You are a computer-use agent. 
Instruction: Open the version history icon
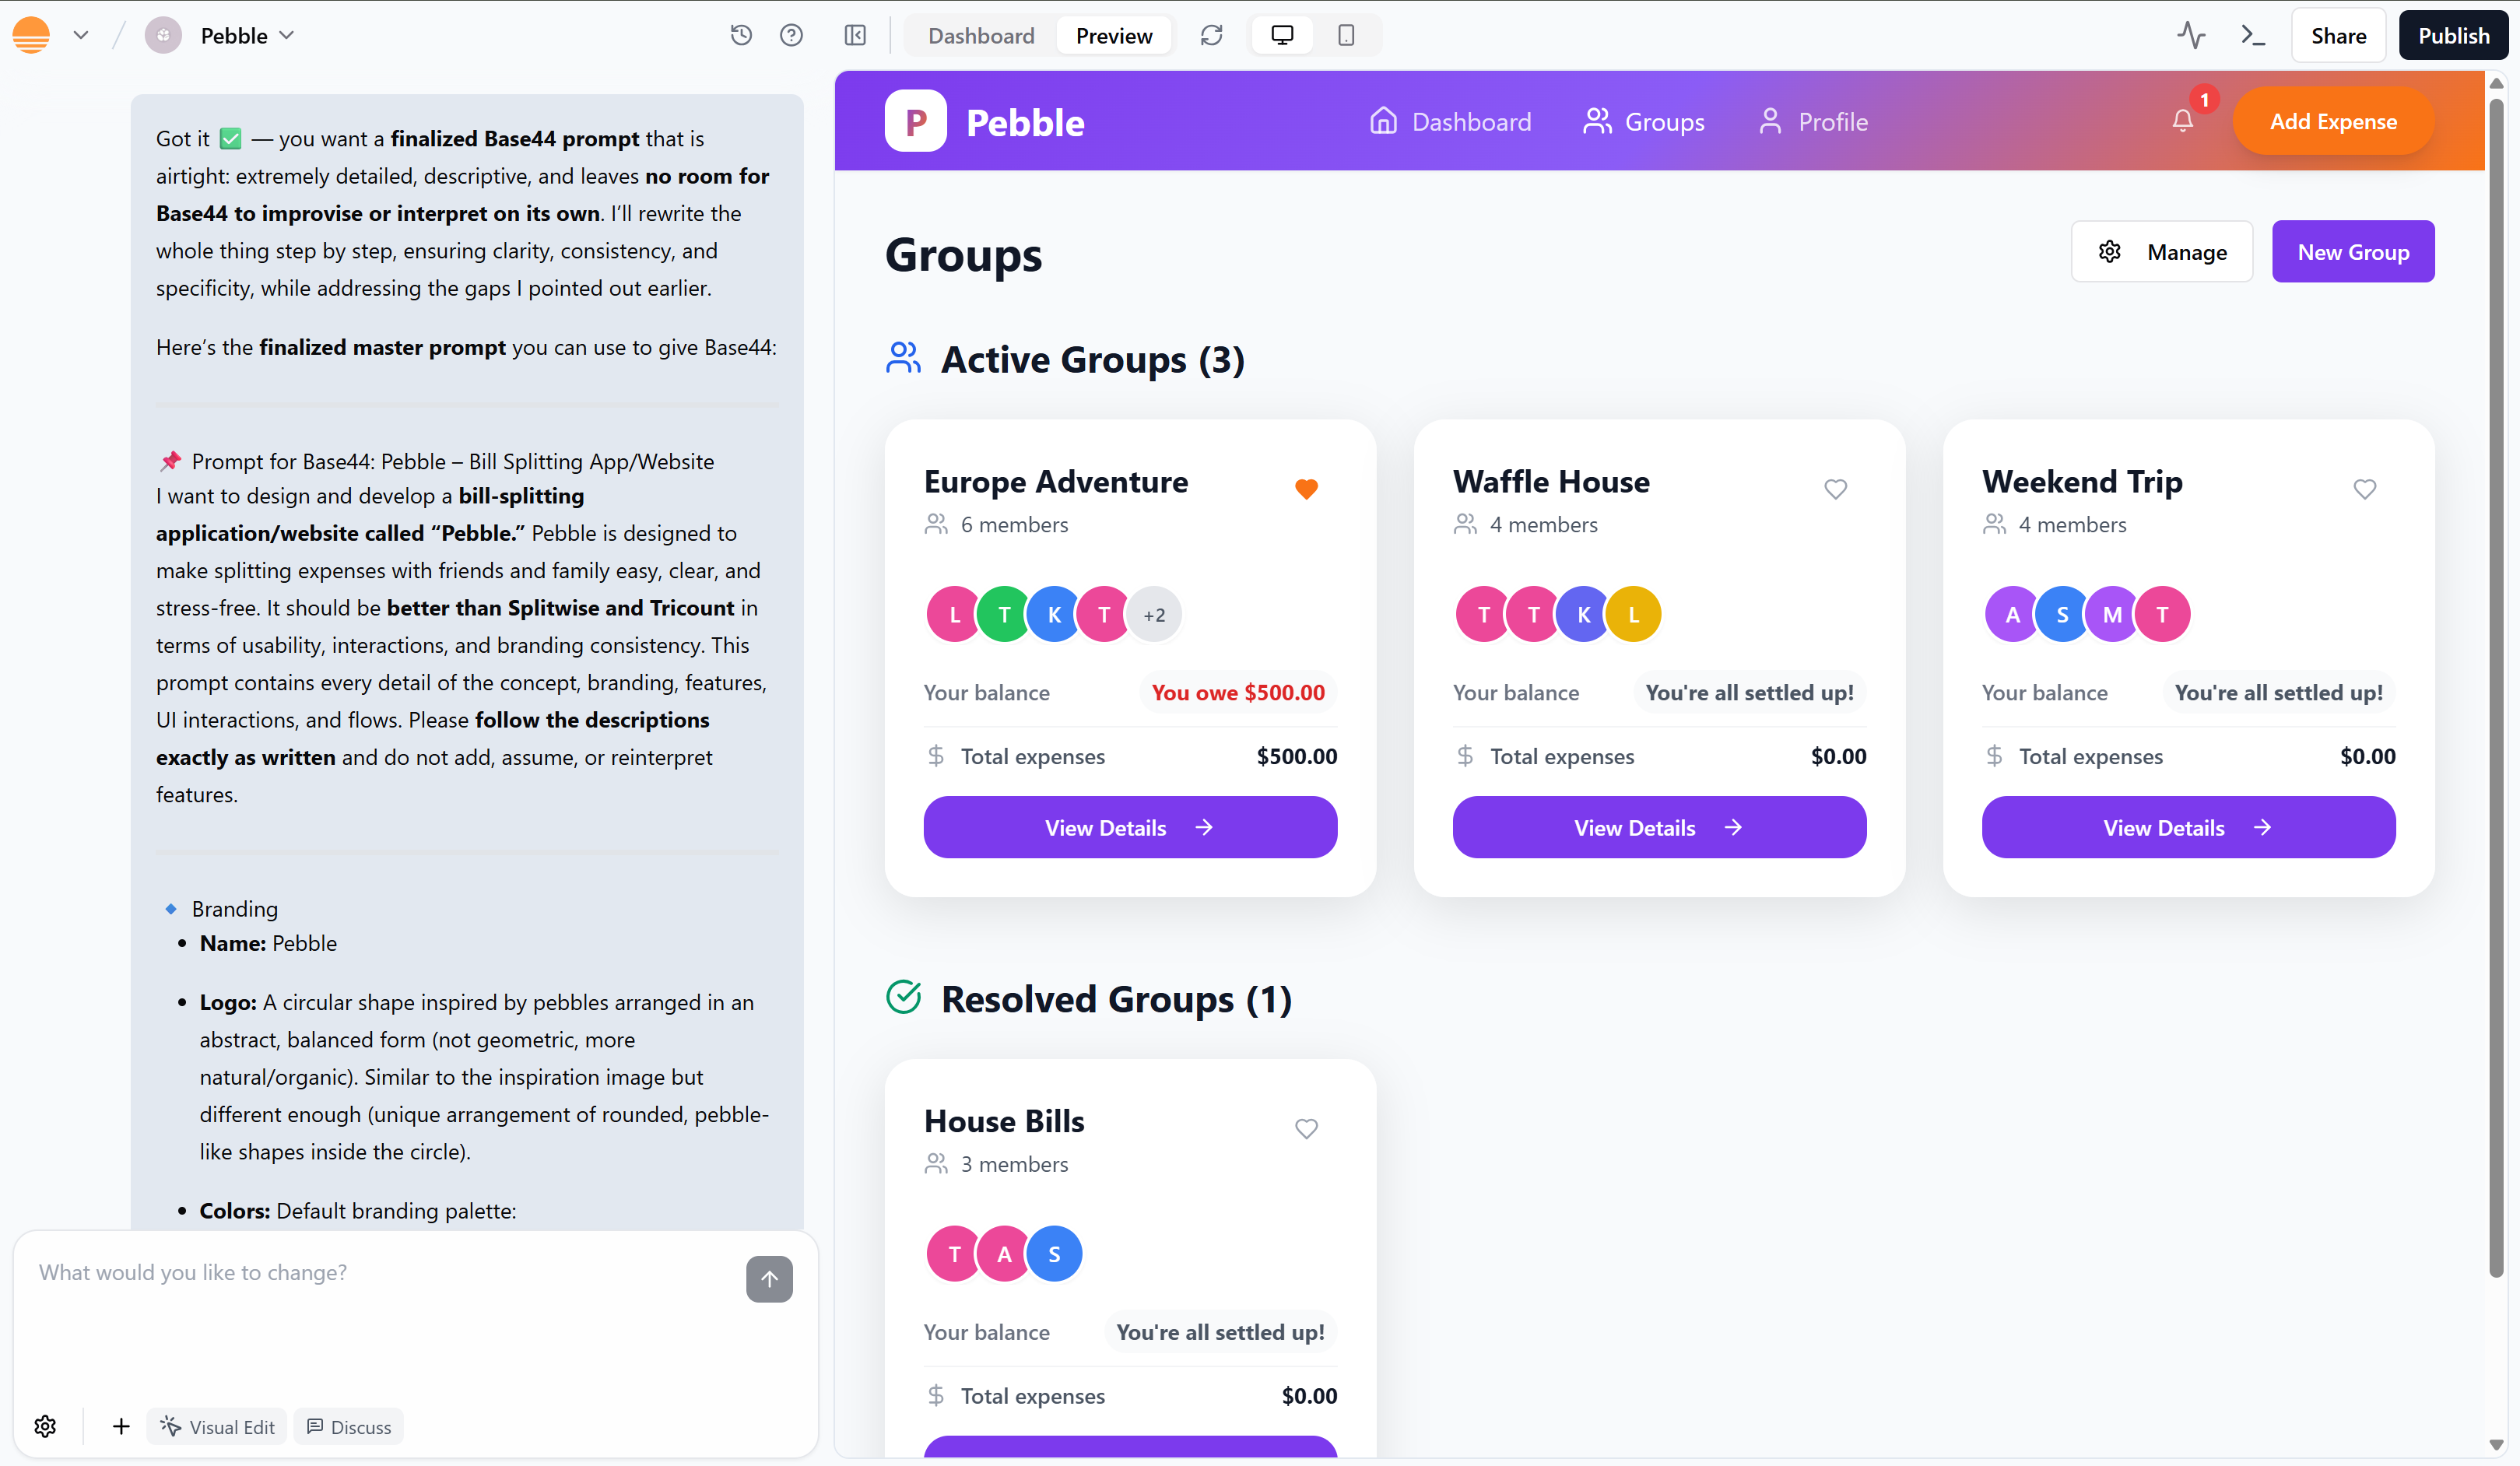pyautogui.click(x=740, y=35)
